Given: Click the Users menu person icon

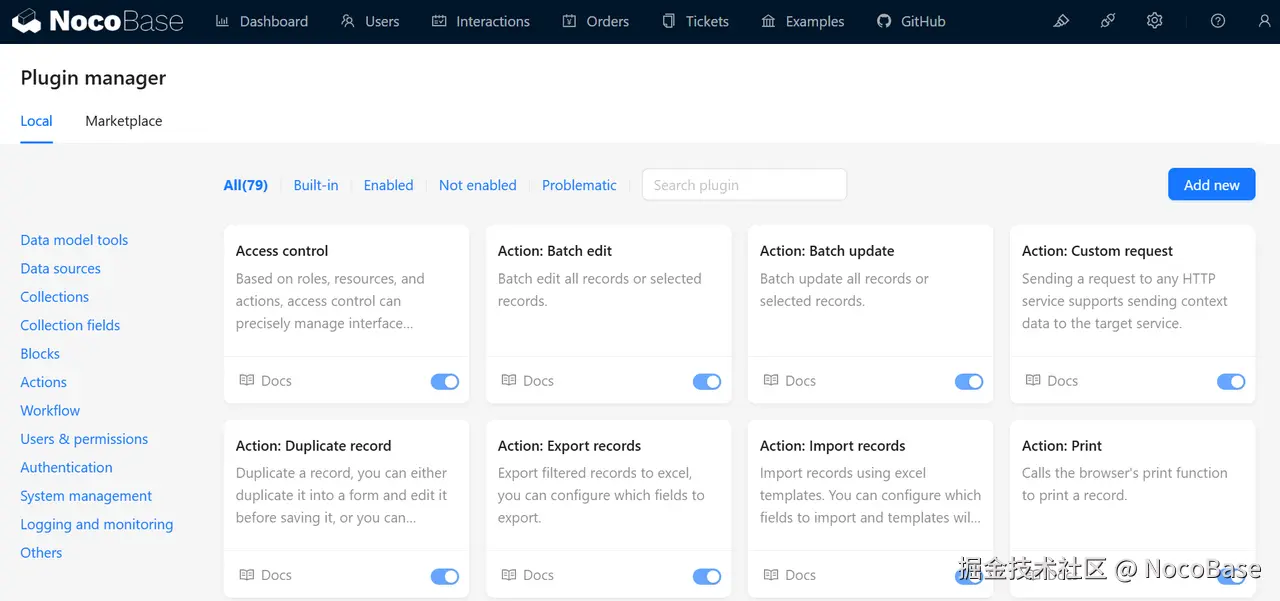Looking at the screenshot, I should 348,21.
